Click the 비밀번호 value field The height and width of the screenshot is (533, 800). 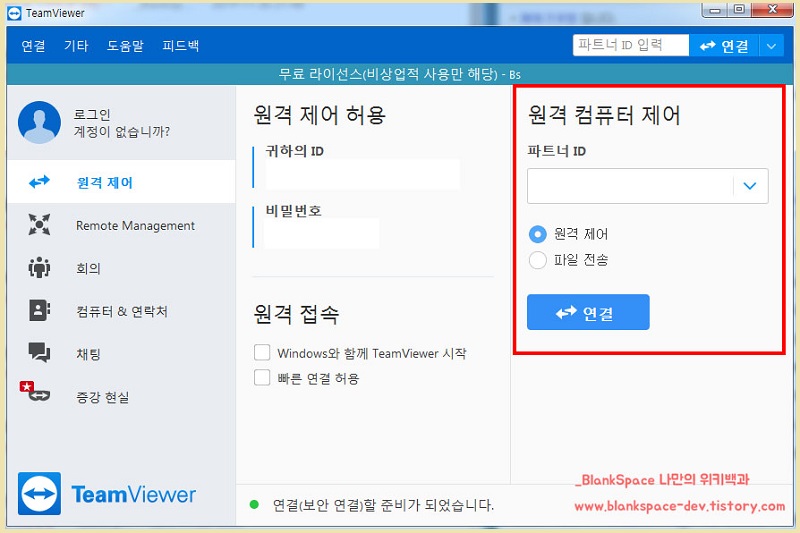321,233
